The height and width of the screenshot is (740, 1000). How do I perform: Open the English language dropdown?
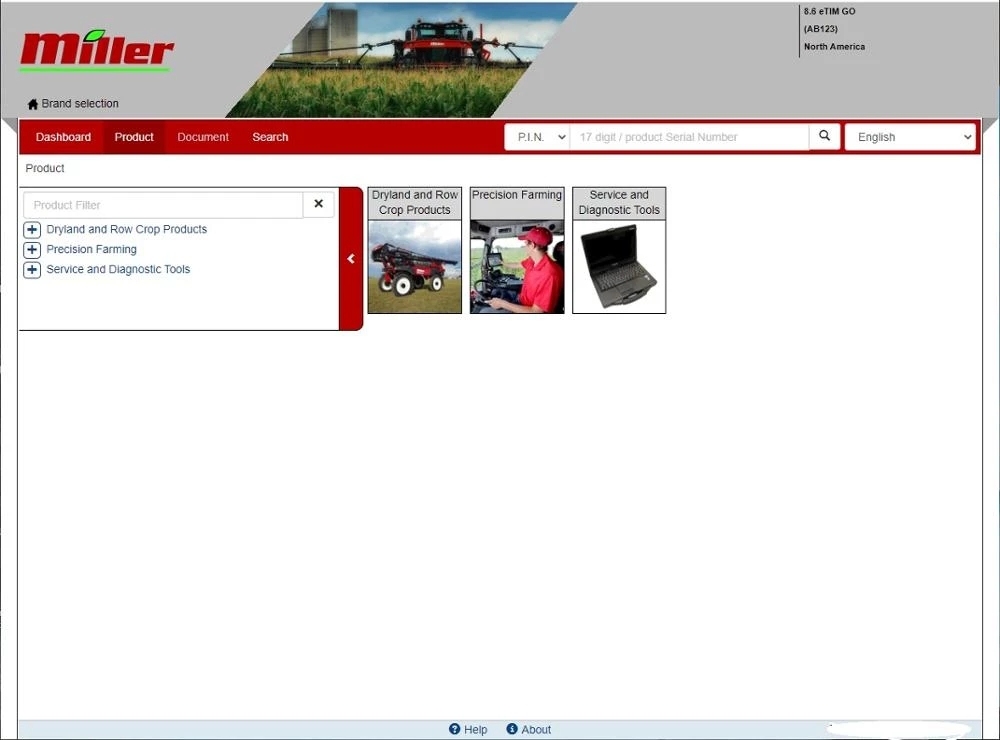909,136
